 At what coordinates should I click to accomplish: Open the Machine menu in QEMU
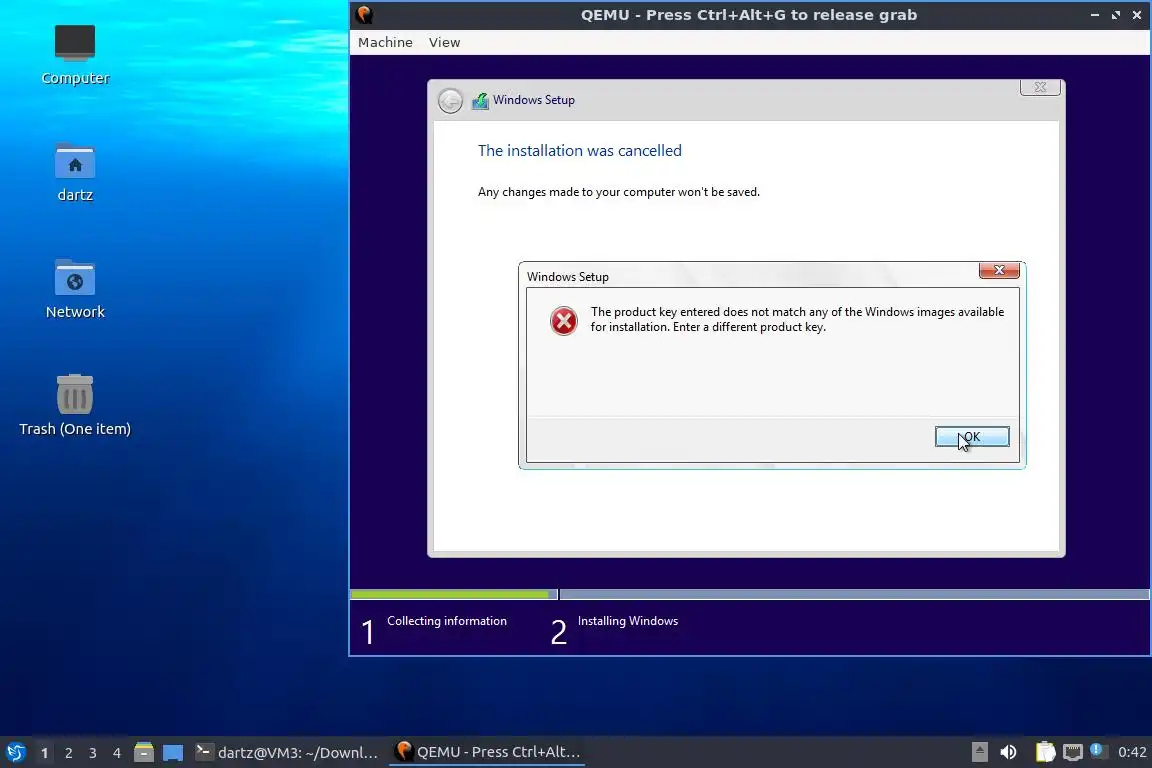385,43
